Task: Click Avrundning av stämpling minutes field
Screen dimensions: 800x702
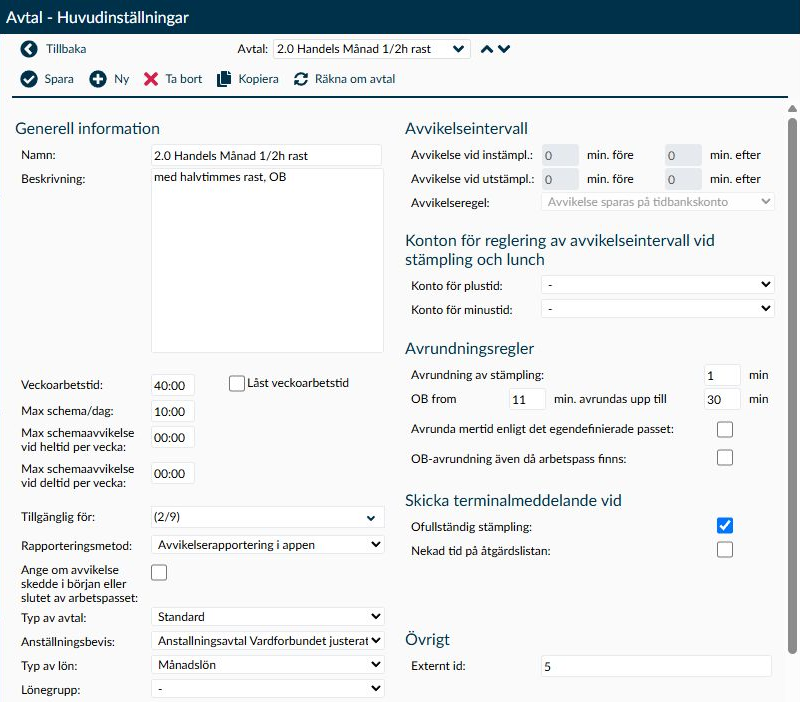Action: (x=722, y=375)
